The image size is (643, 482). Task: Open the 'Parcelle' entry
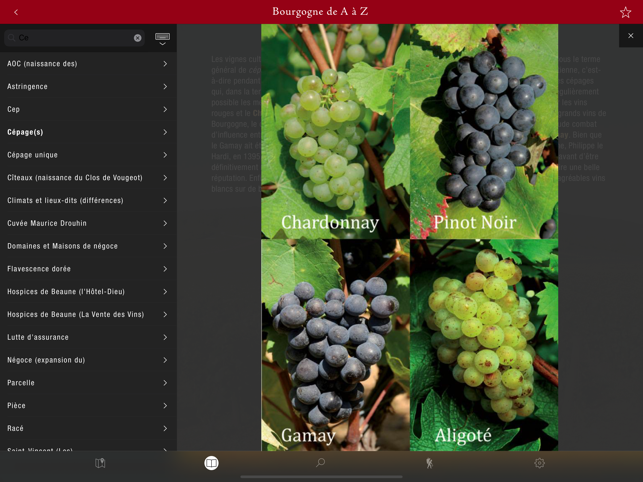(x=88, y=382)
